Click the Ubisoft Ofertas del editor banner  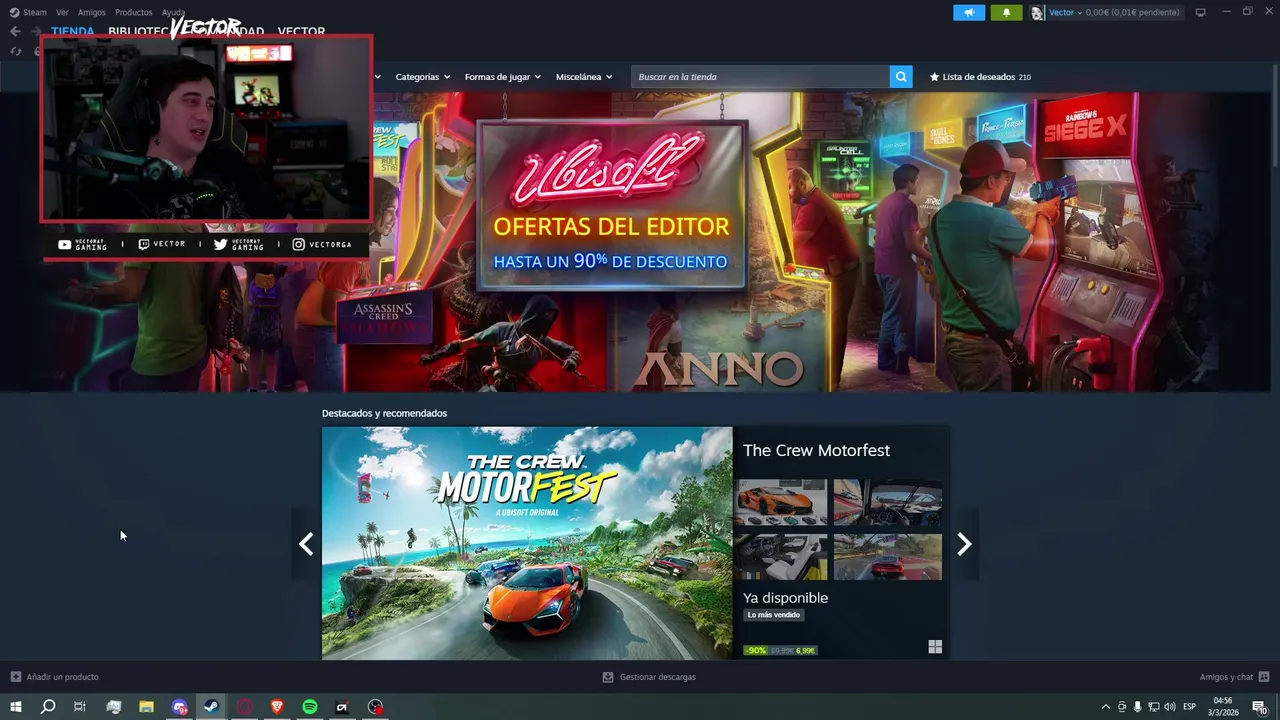(x=611, y=206)
